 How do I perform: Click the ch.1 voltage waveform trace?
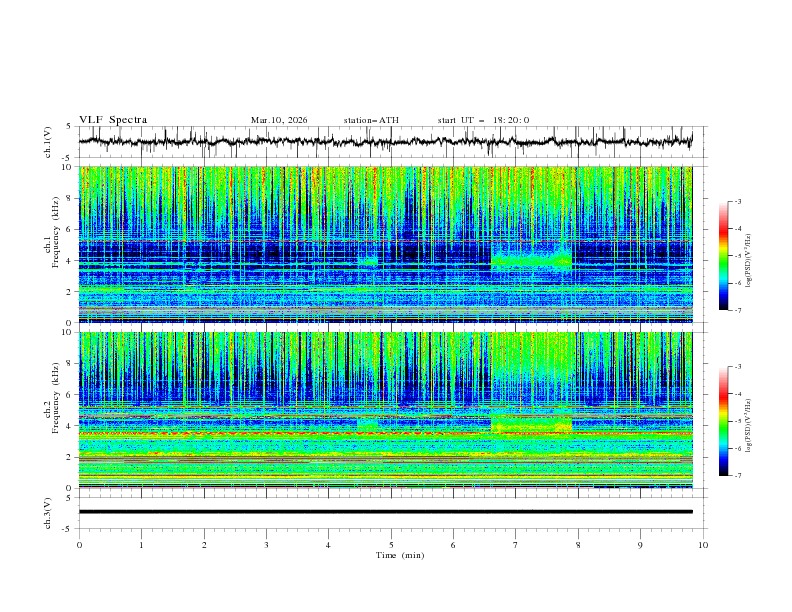point(385,142)
